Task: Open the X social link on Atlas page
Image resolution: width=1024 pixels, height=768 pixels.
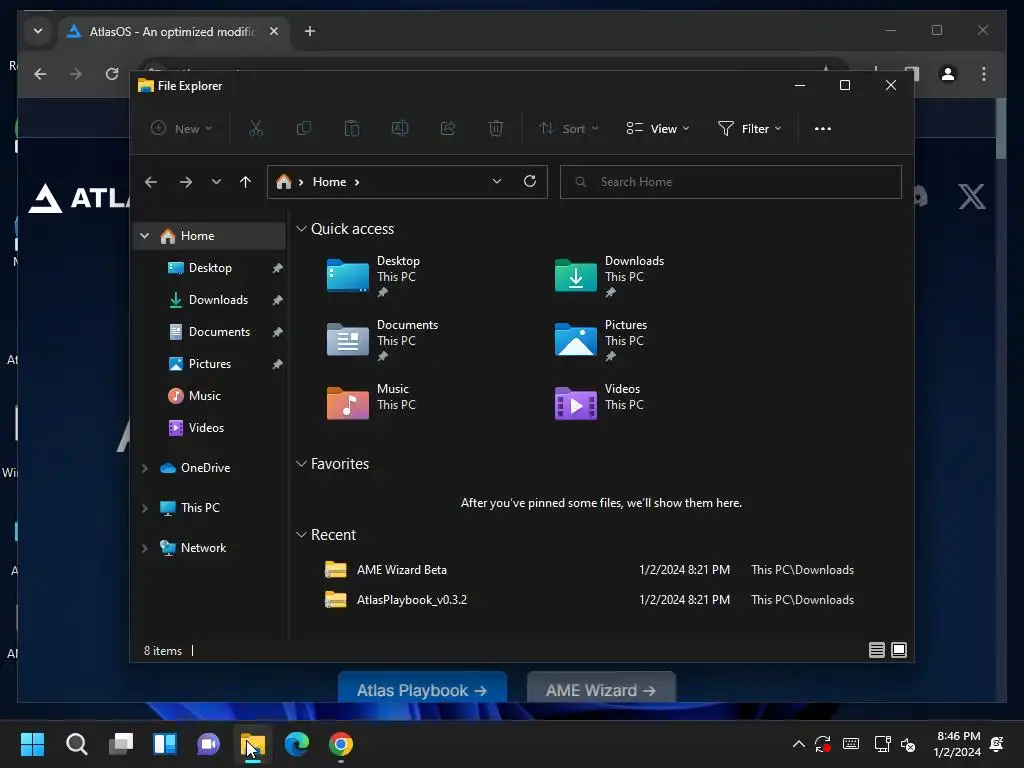Action: [972, 197]
